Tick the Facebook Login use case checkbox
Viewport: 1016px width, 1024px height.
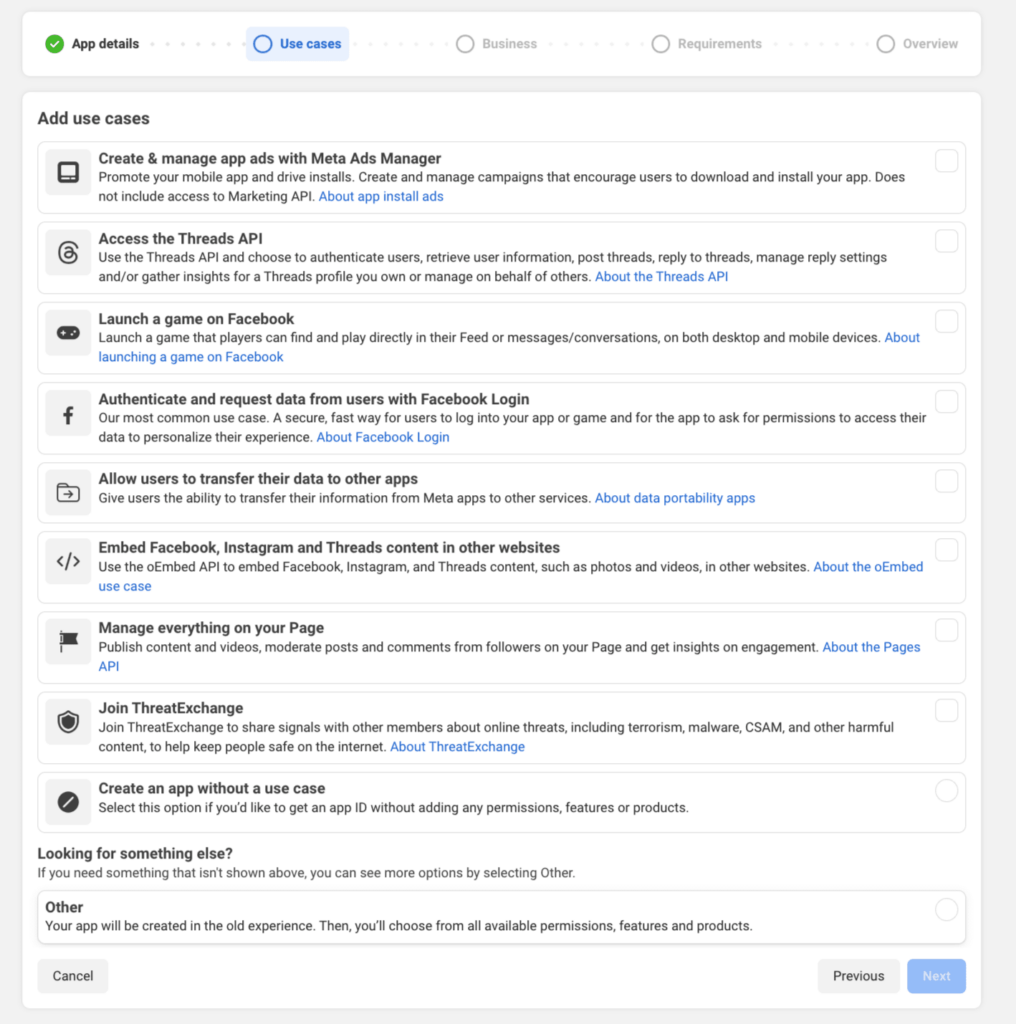tap(946, 402)
